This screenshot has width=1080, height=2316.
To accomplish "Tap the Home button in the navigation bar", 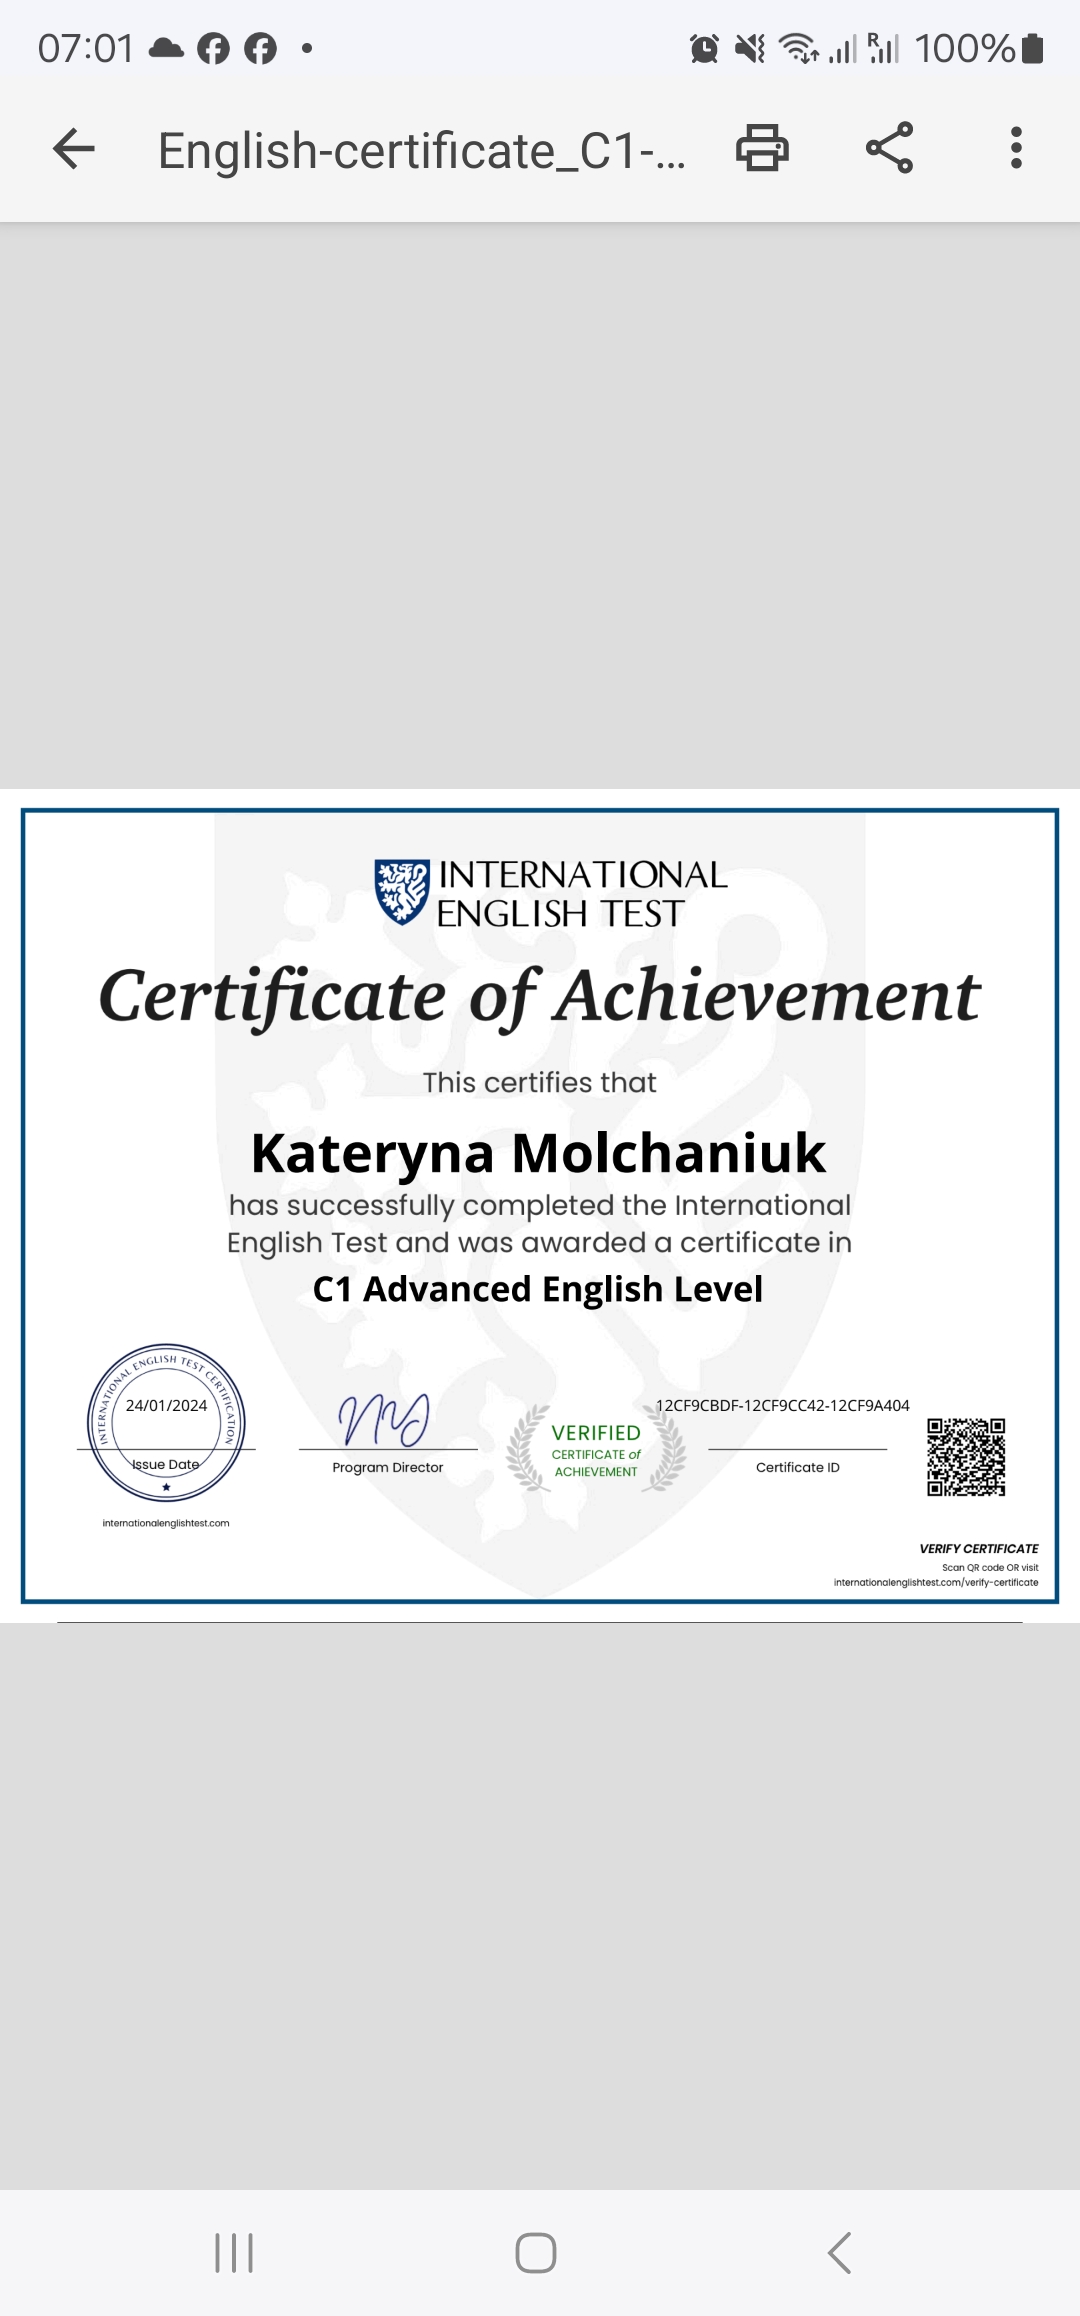I will pos(536,2253).
